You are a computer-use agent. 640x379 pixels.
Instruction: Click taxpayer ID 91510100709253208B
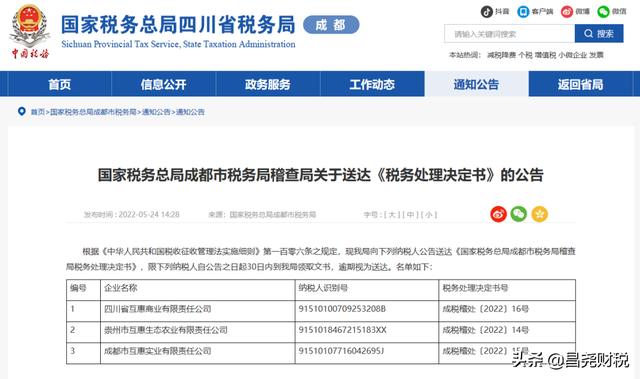pyautogui.click(x=342, y=309)
